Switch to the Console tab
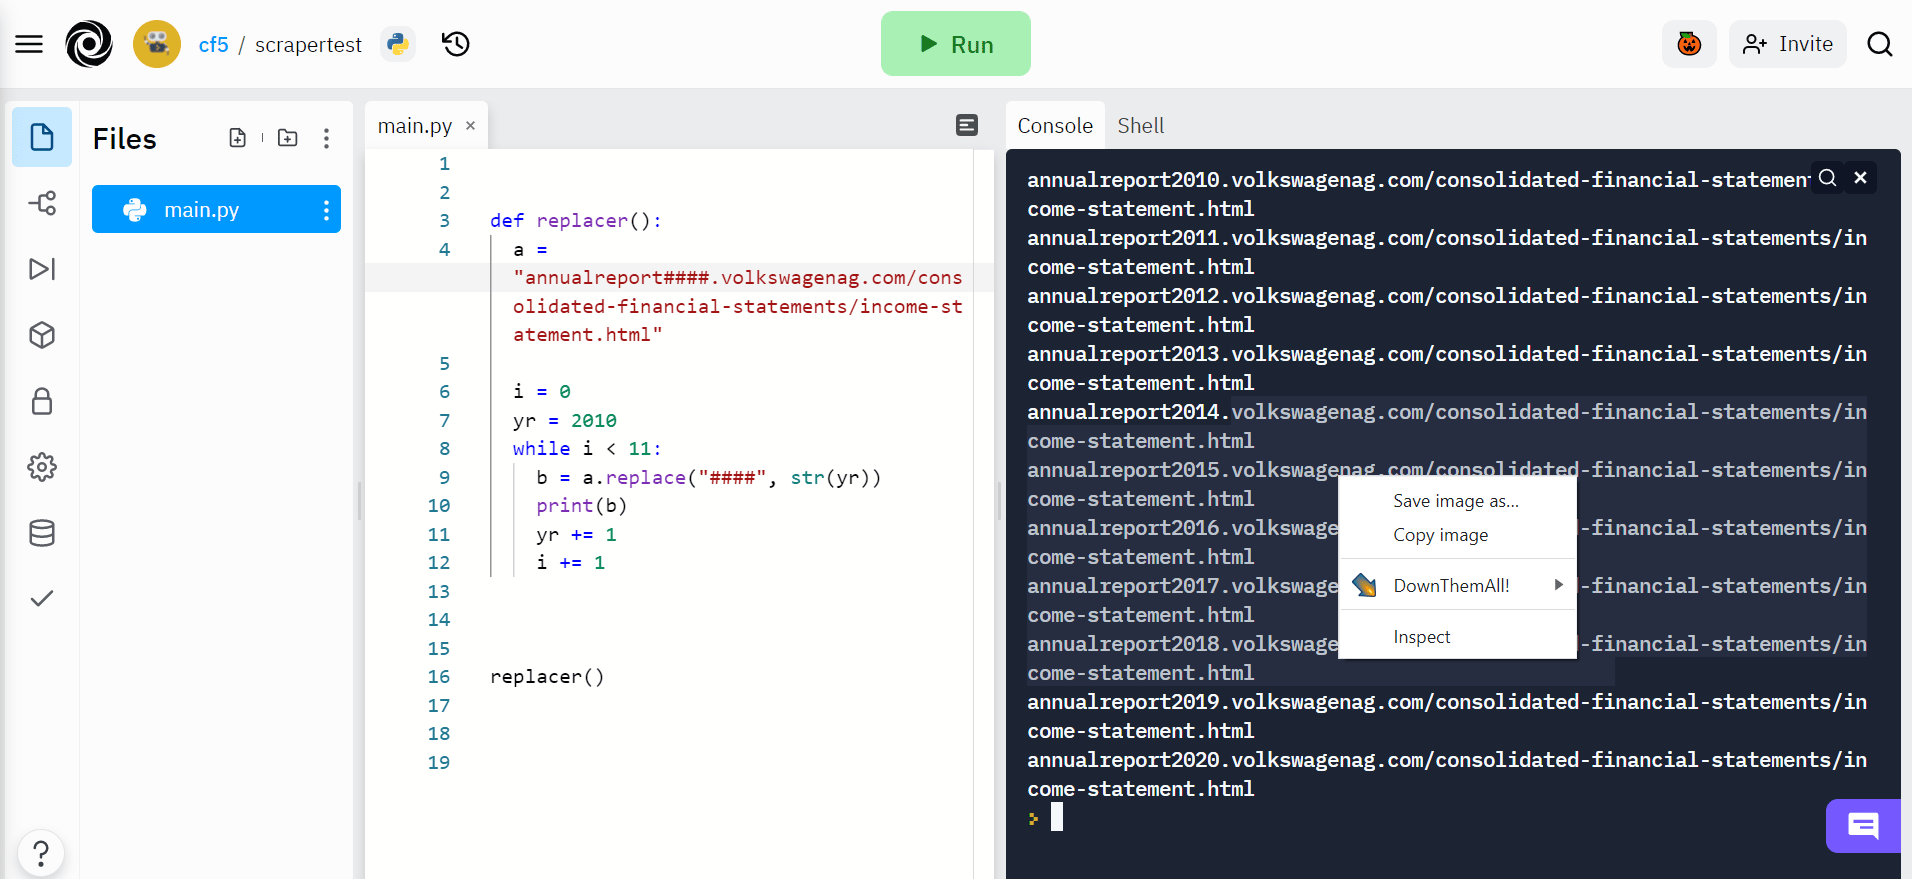 point(1055,126)
